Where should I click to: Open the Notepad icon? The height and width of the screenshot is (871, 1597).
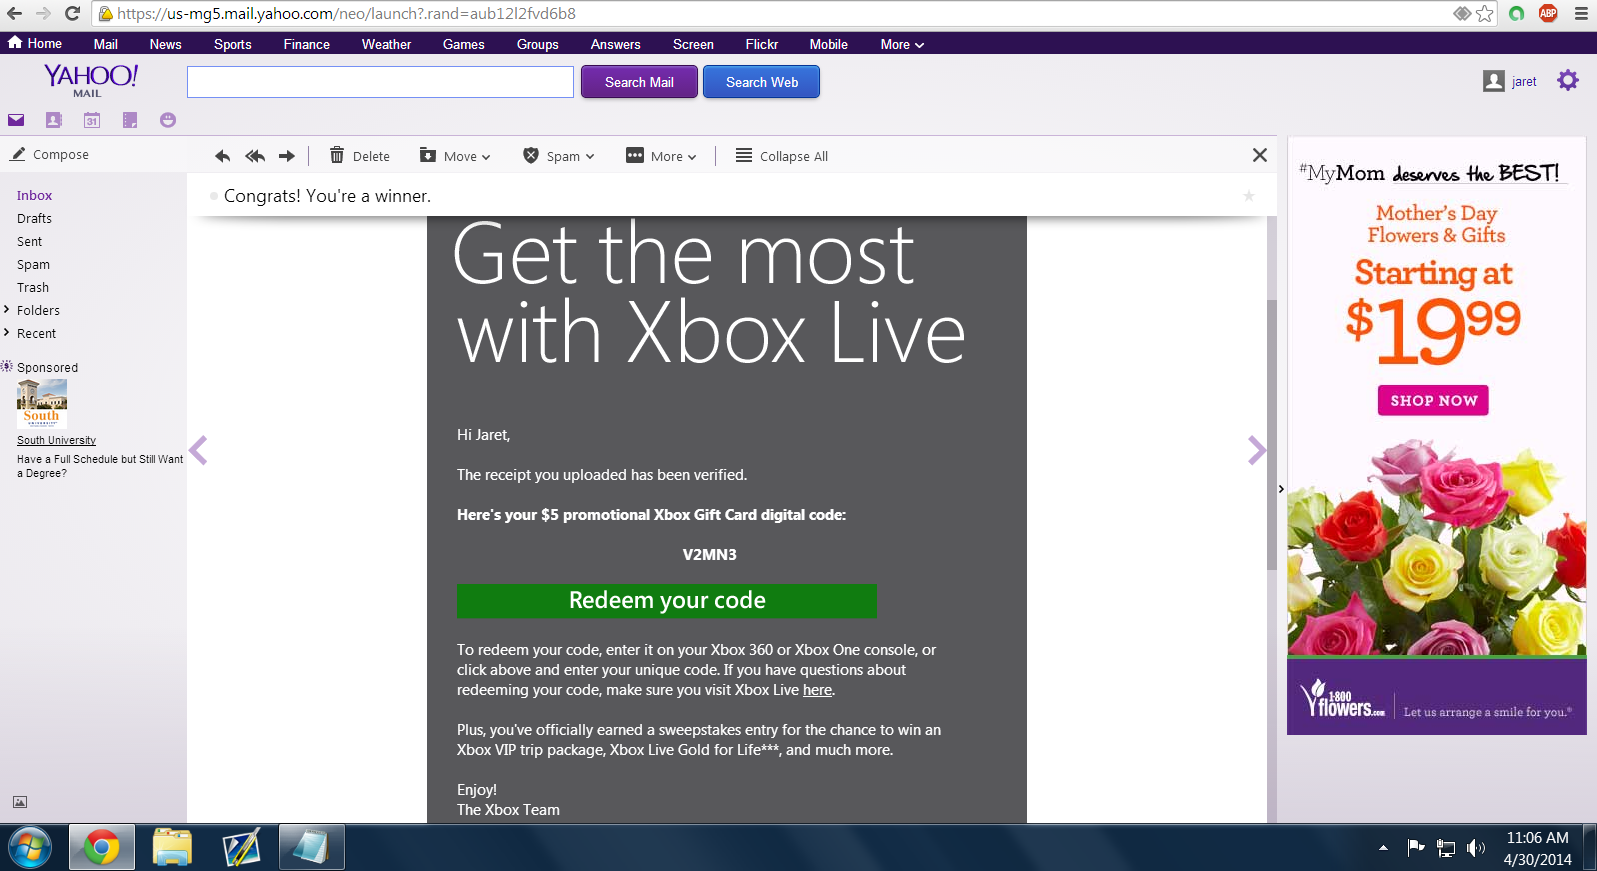click(x=130, y=120)
